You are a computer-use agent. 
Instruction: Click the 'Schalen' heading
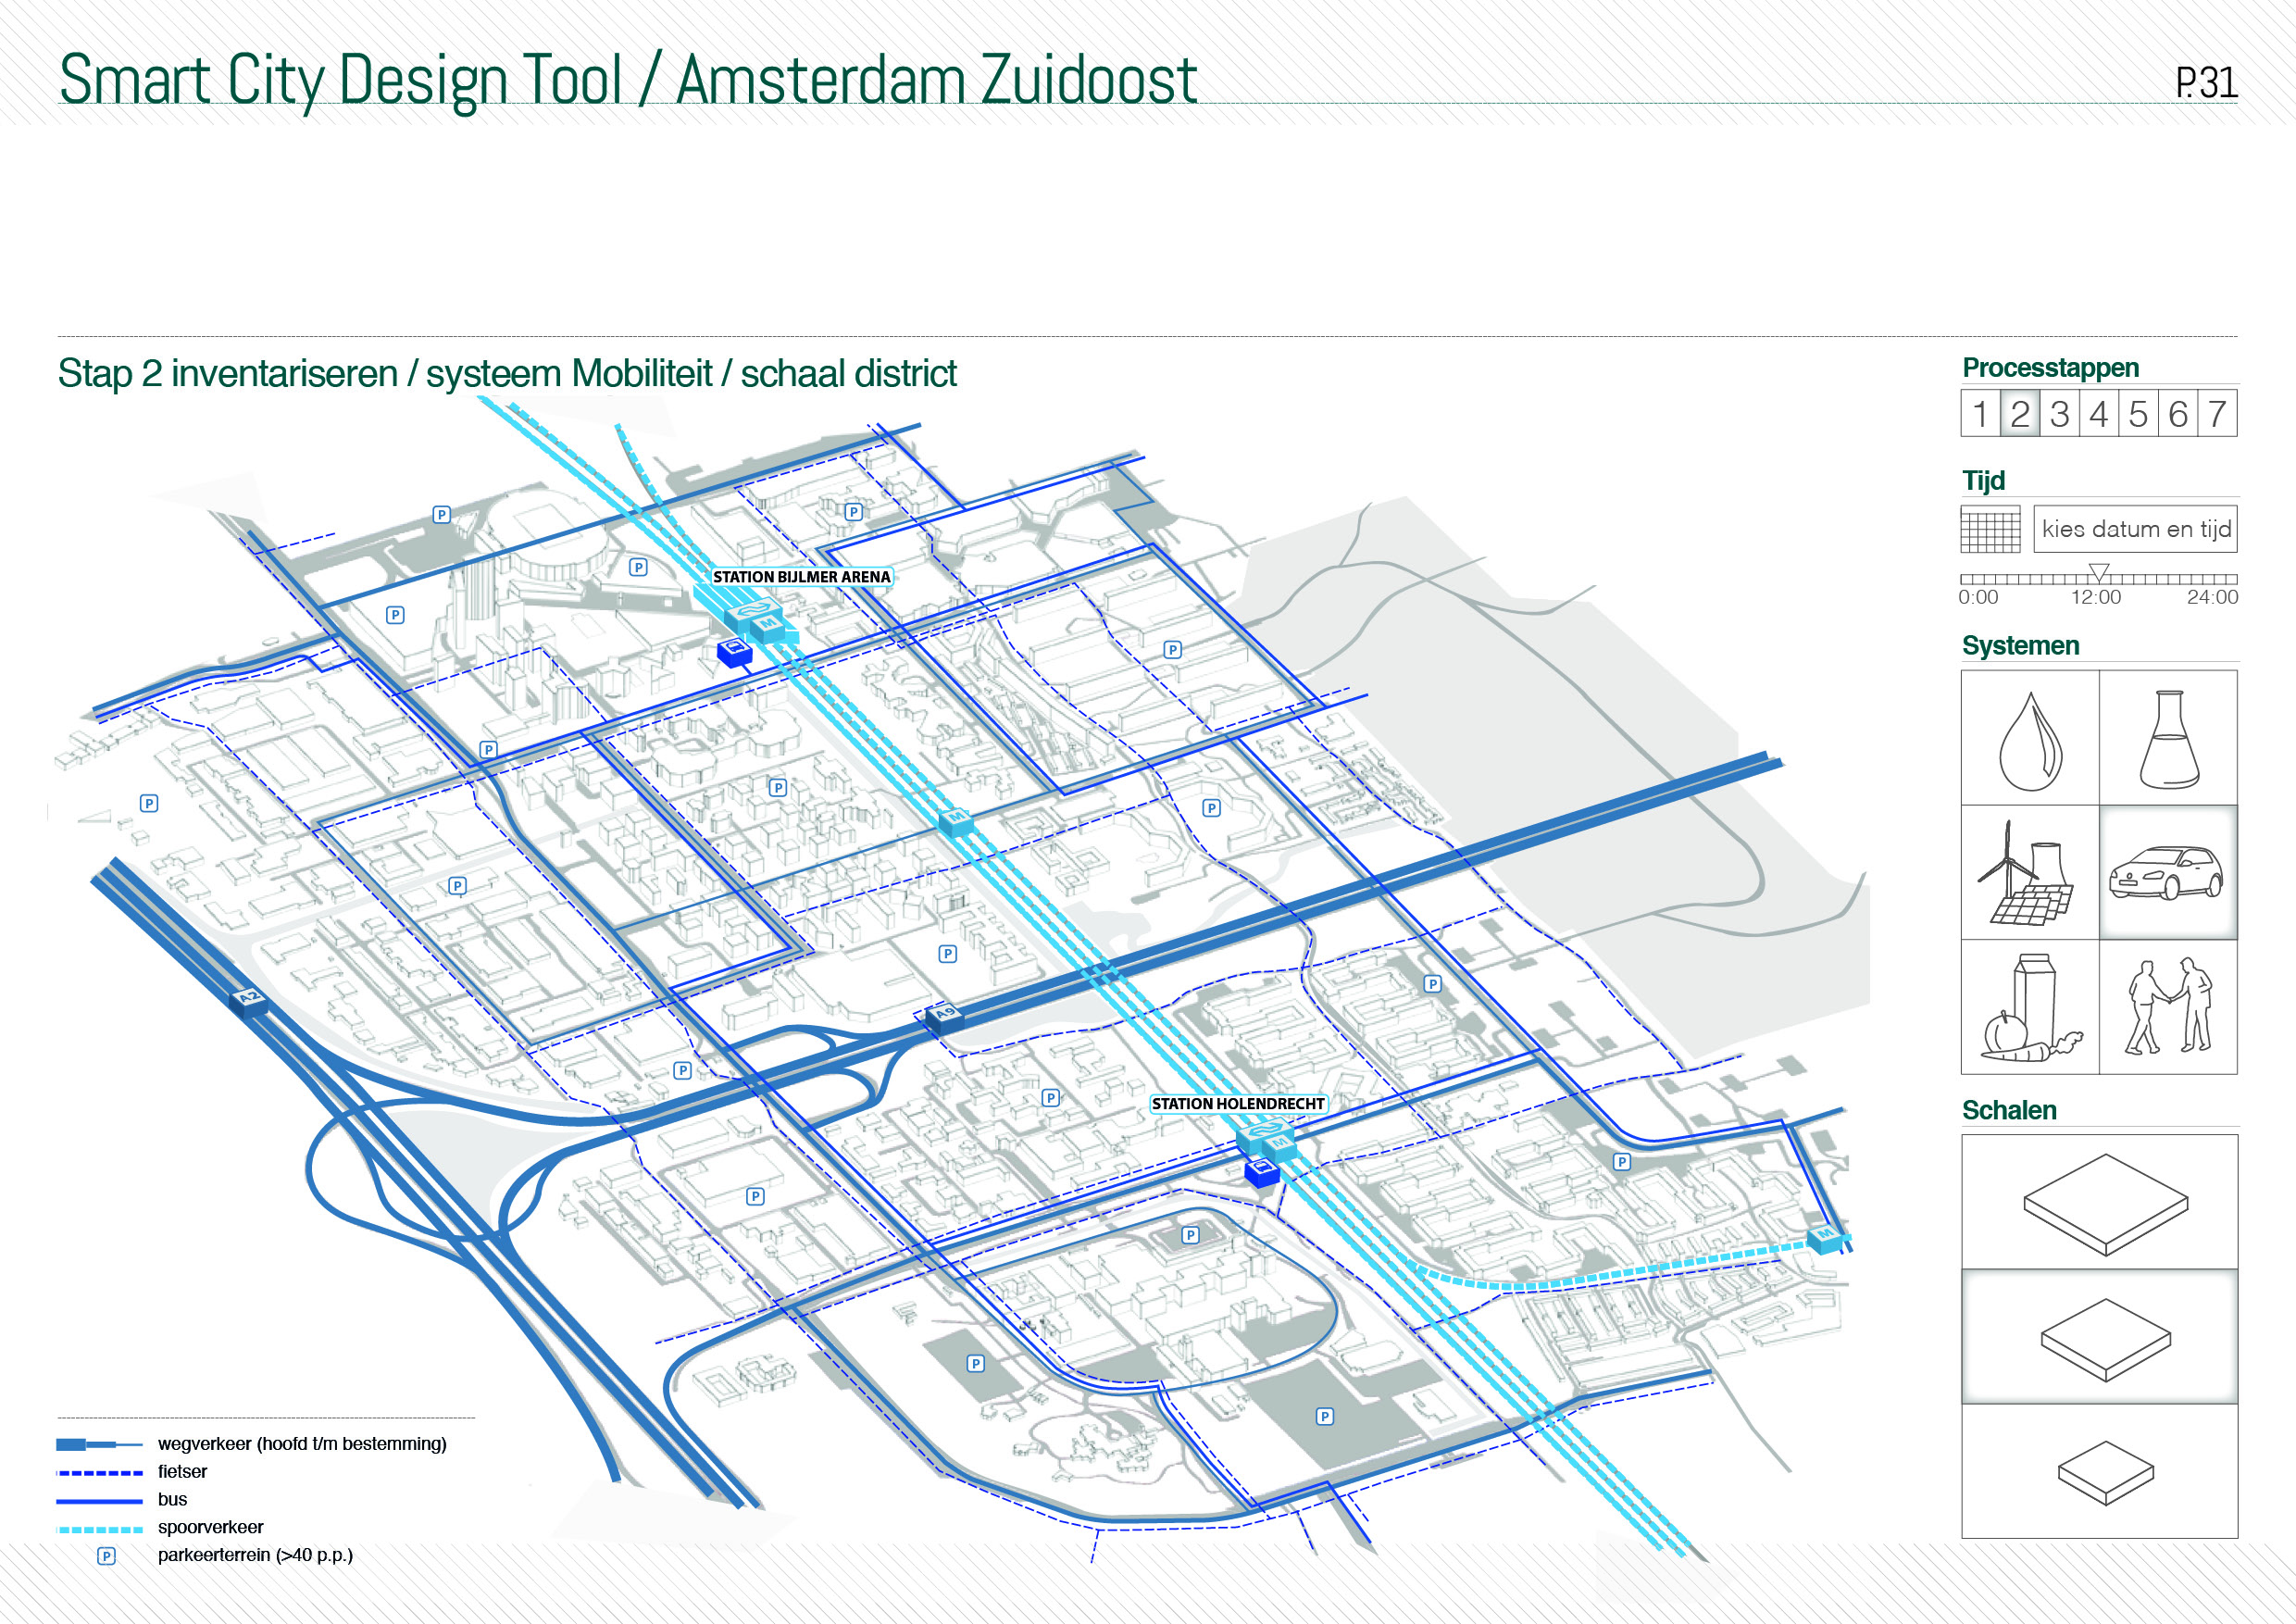click(x=2009, y=1111)
